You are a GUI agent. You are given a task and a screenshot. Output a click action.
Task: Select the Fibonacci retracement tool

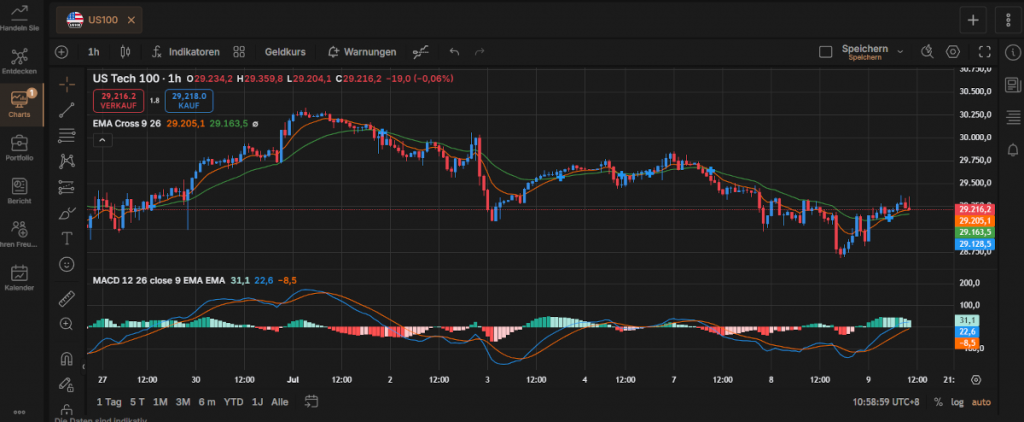(x=67, y=135)
